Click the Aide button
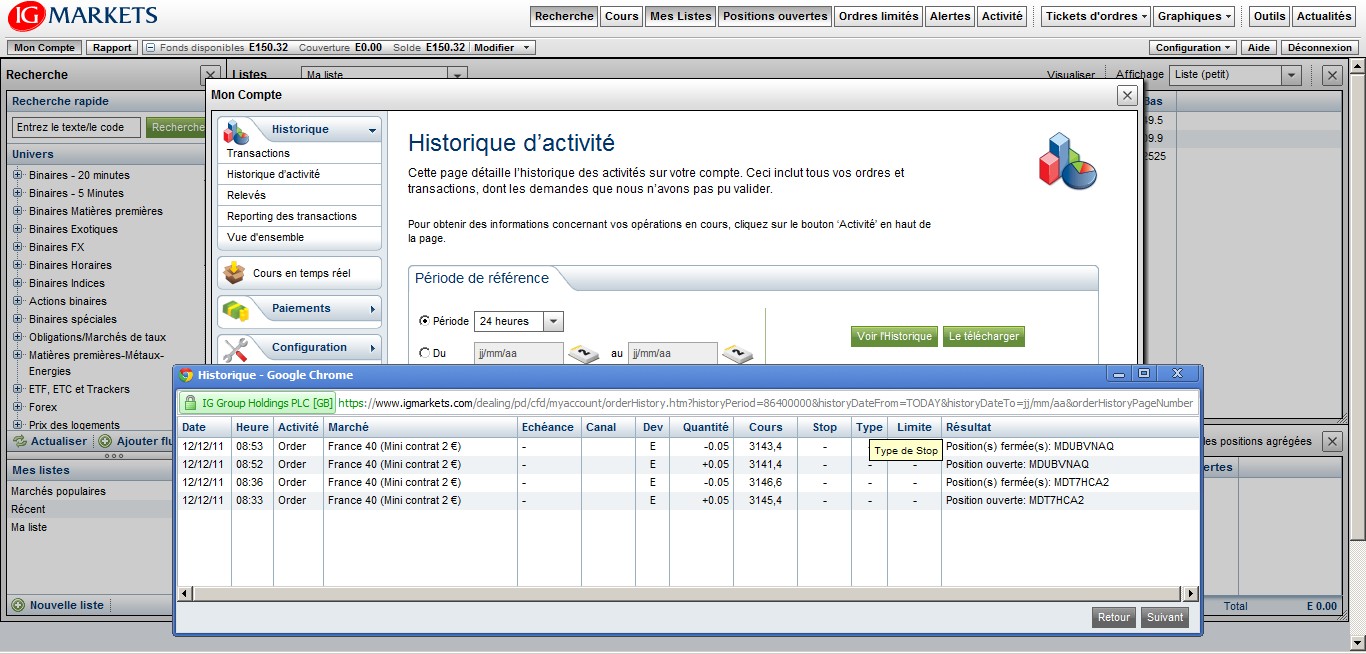The width and height of the screenshot is (1366, 654). pyautogui.click(x=1259, y=48)
